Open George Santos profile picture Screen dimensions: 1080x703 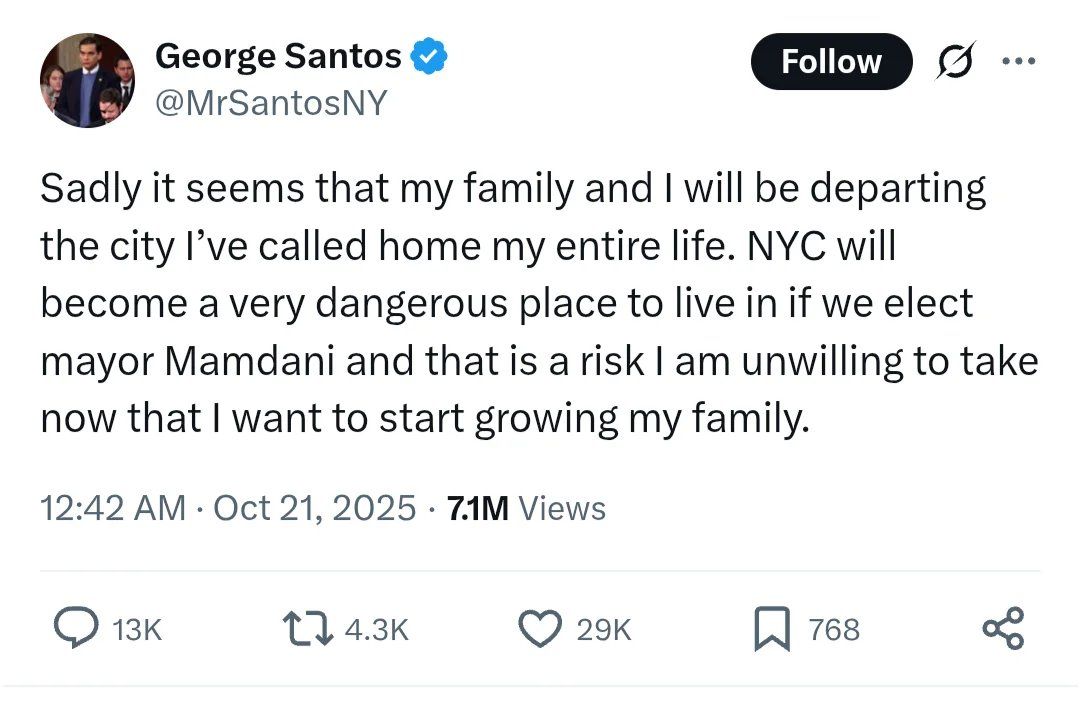pyautogui.click(x=88, y=81)
